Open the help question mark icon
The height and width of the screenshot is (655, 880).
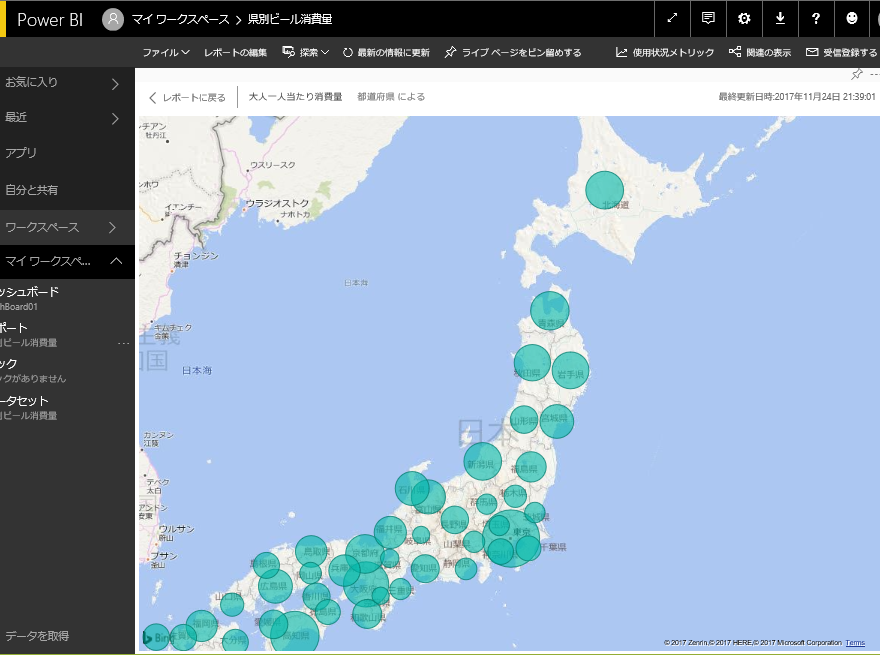tap(816, 18)
